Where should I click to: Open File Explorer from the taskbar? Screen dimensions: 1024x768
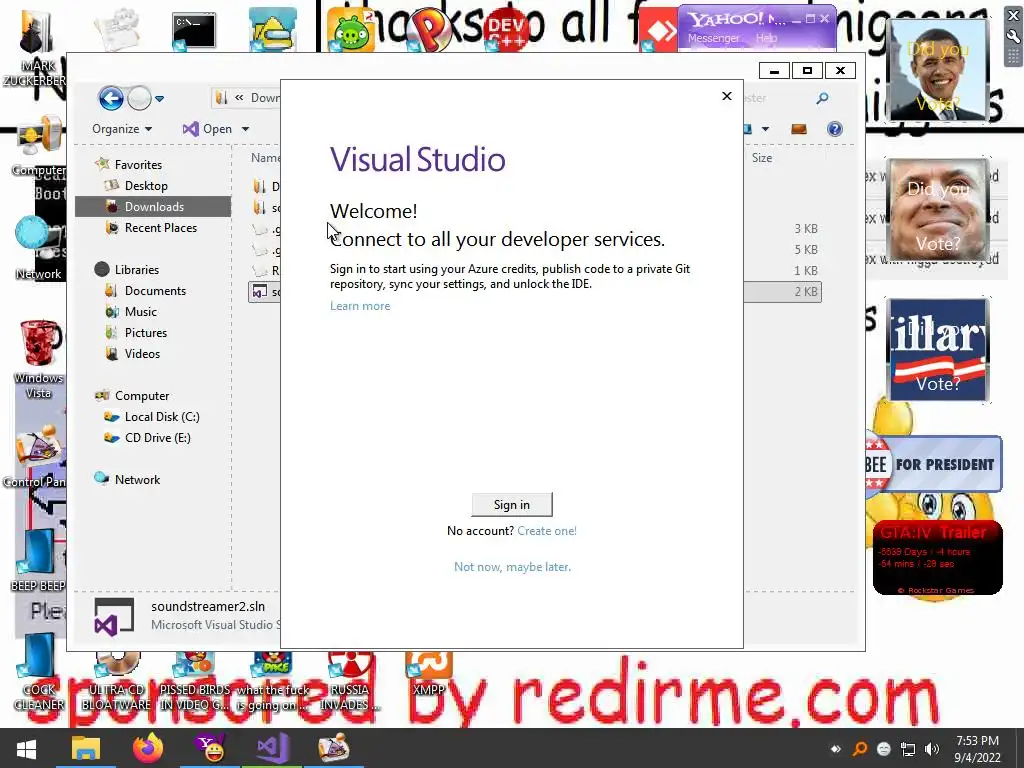86,748
